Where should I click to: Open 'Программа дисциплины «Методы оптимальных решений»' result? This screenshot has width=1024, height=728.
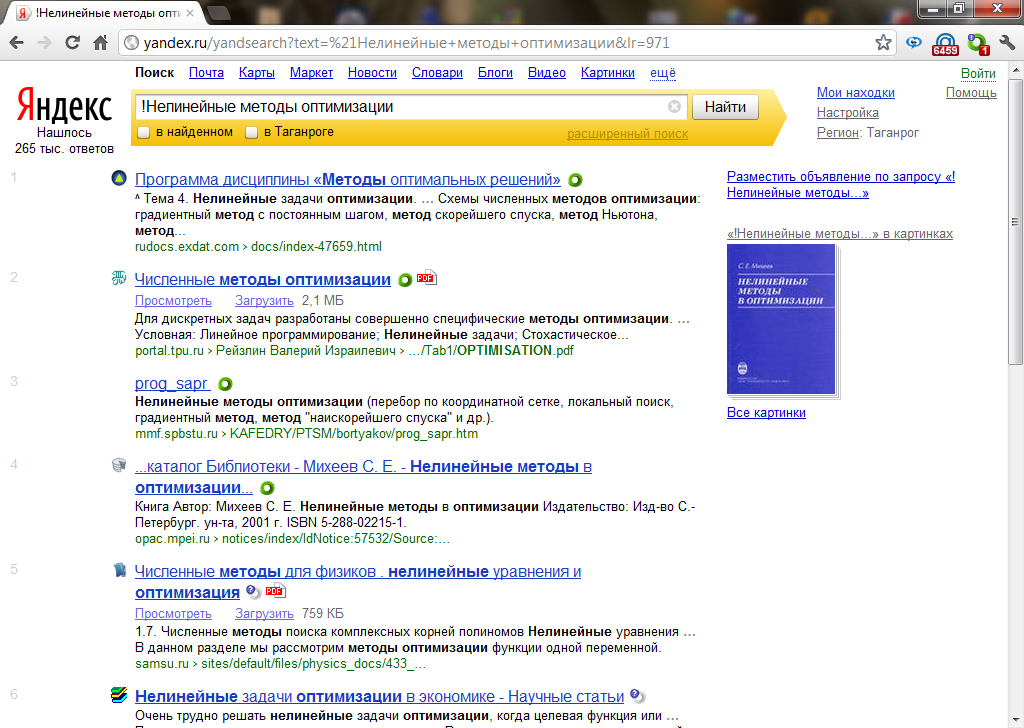click(347, 180)
